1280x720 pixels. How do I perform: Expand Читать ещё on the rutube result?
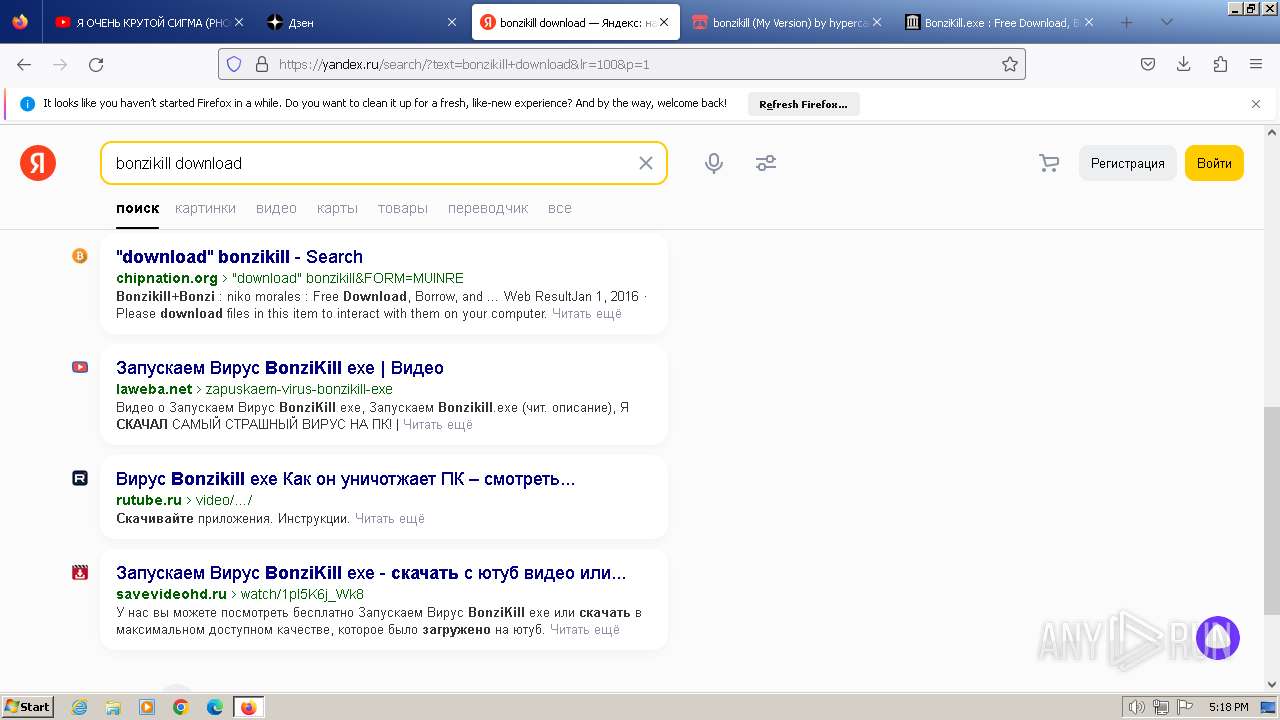click(390, 518)
